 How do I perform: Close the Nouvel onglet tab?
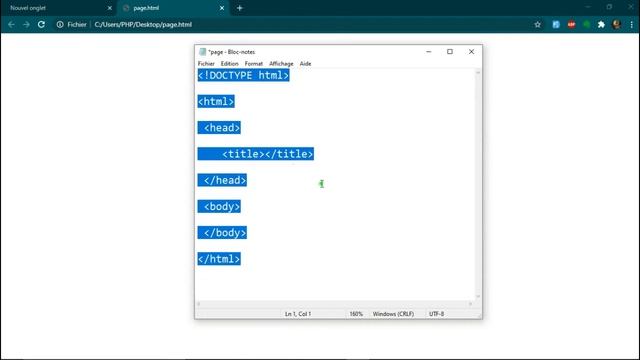pos(109,8)
